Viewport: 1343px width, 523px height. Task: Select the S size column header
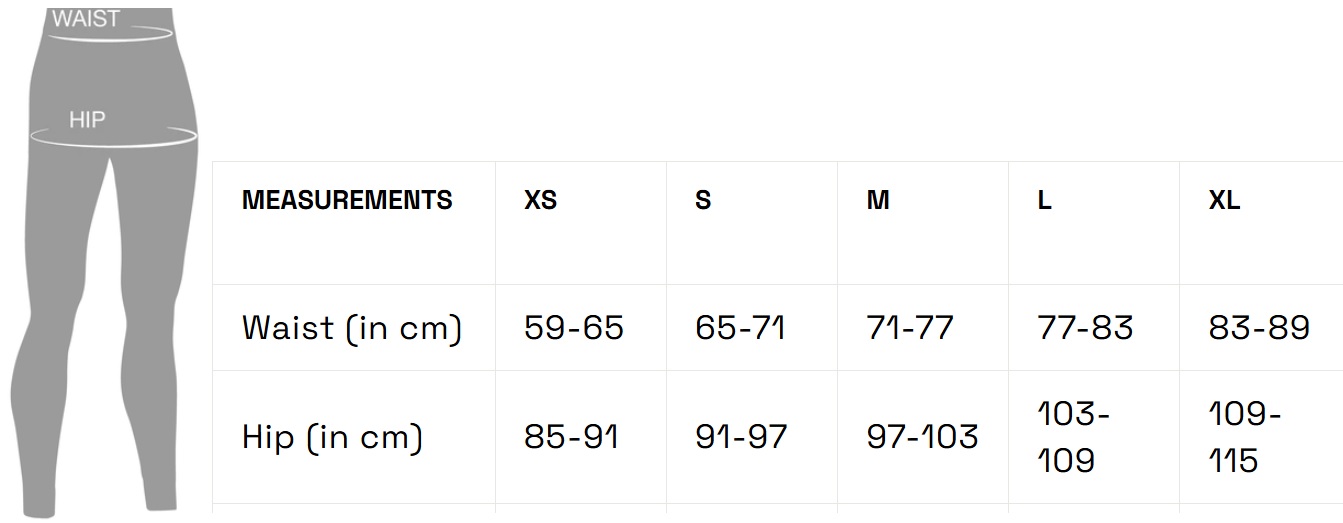[703, 200]
